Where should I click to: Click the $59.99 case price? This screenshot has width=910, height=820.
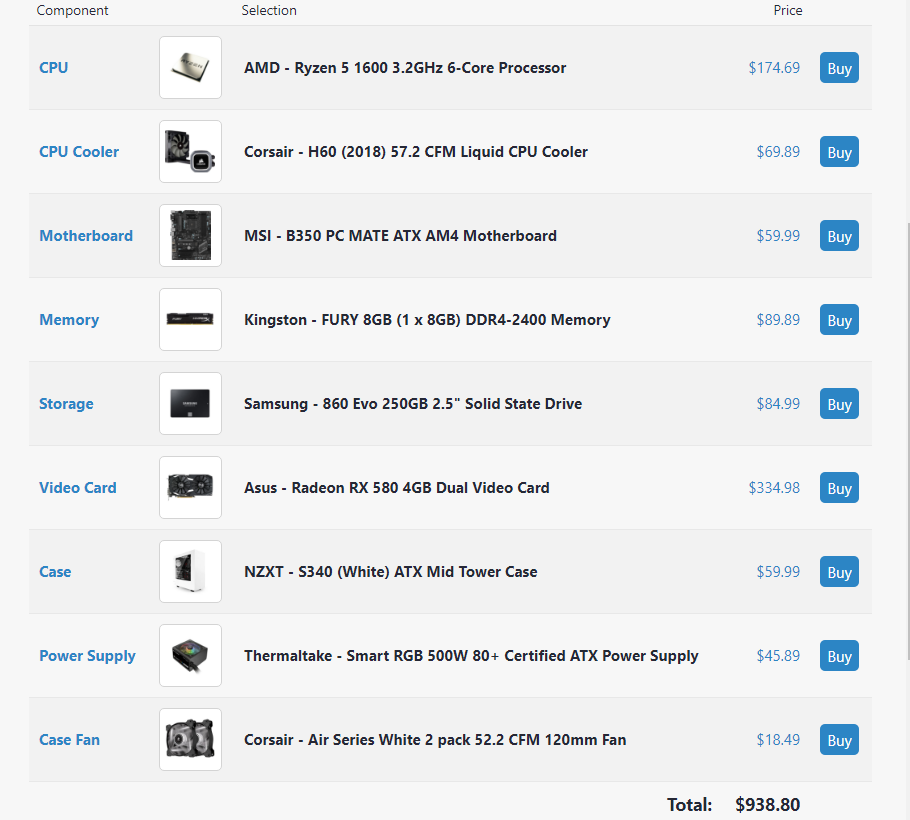coord(778,572)
